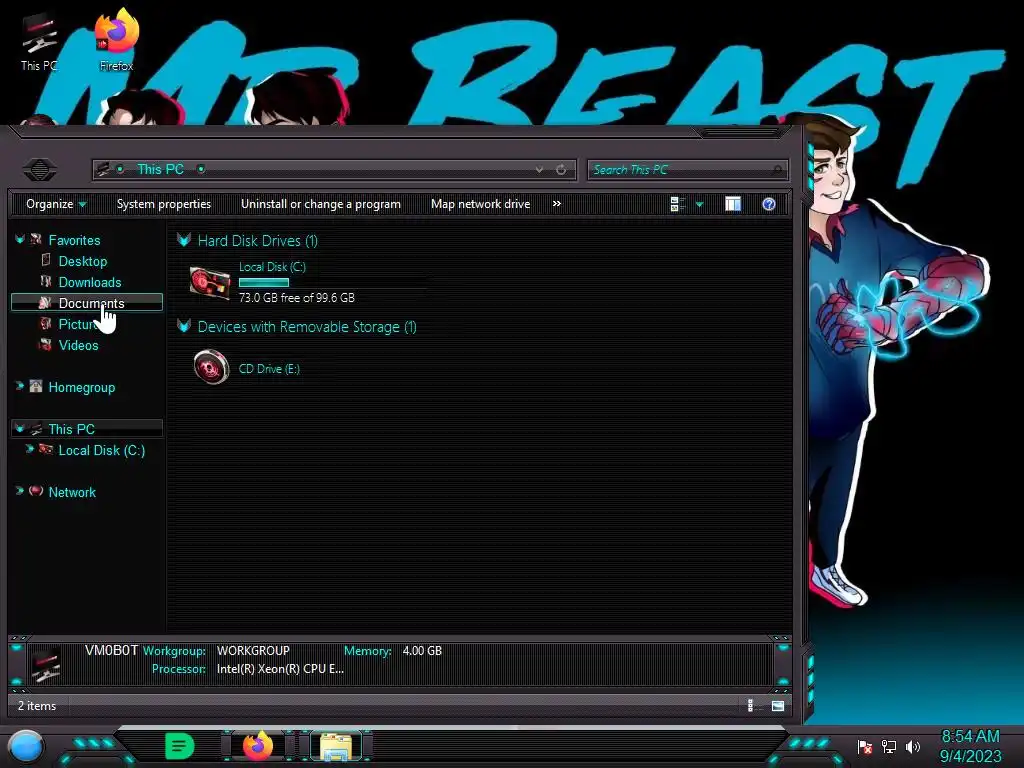
Task: Expand the Network node
Action: click(x=20, y=491)
